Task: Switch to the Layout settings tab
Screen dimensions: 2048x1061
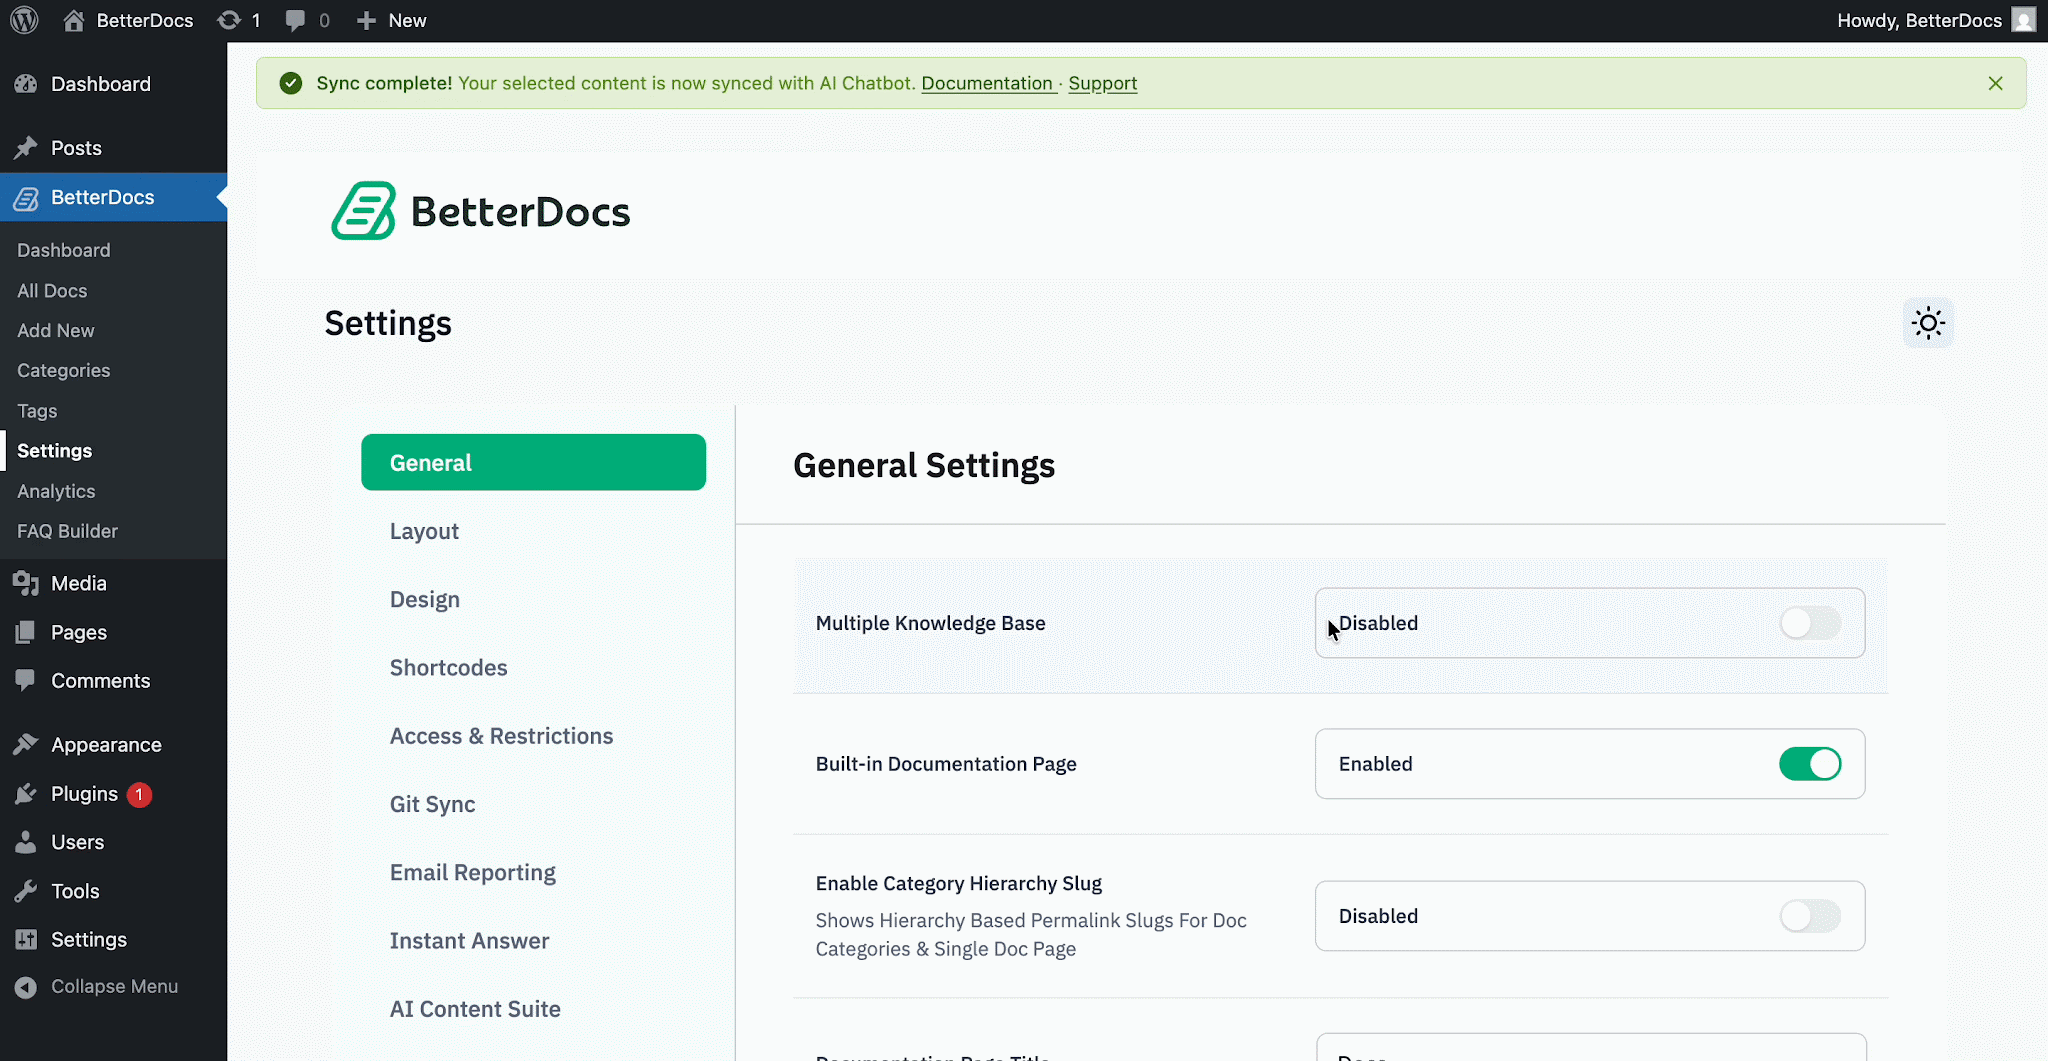Action: [x=424, y=531]
